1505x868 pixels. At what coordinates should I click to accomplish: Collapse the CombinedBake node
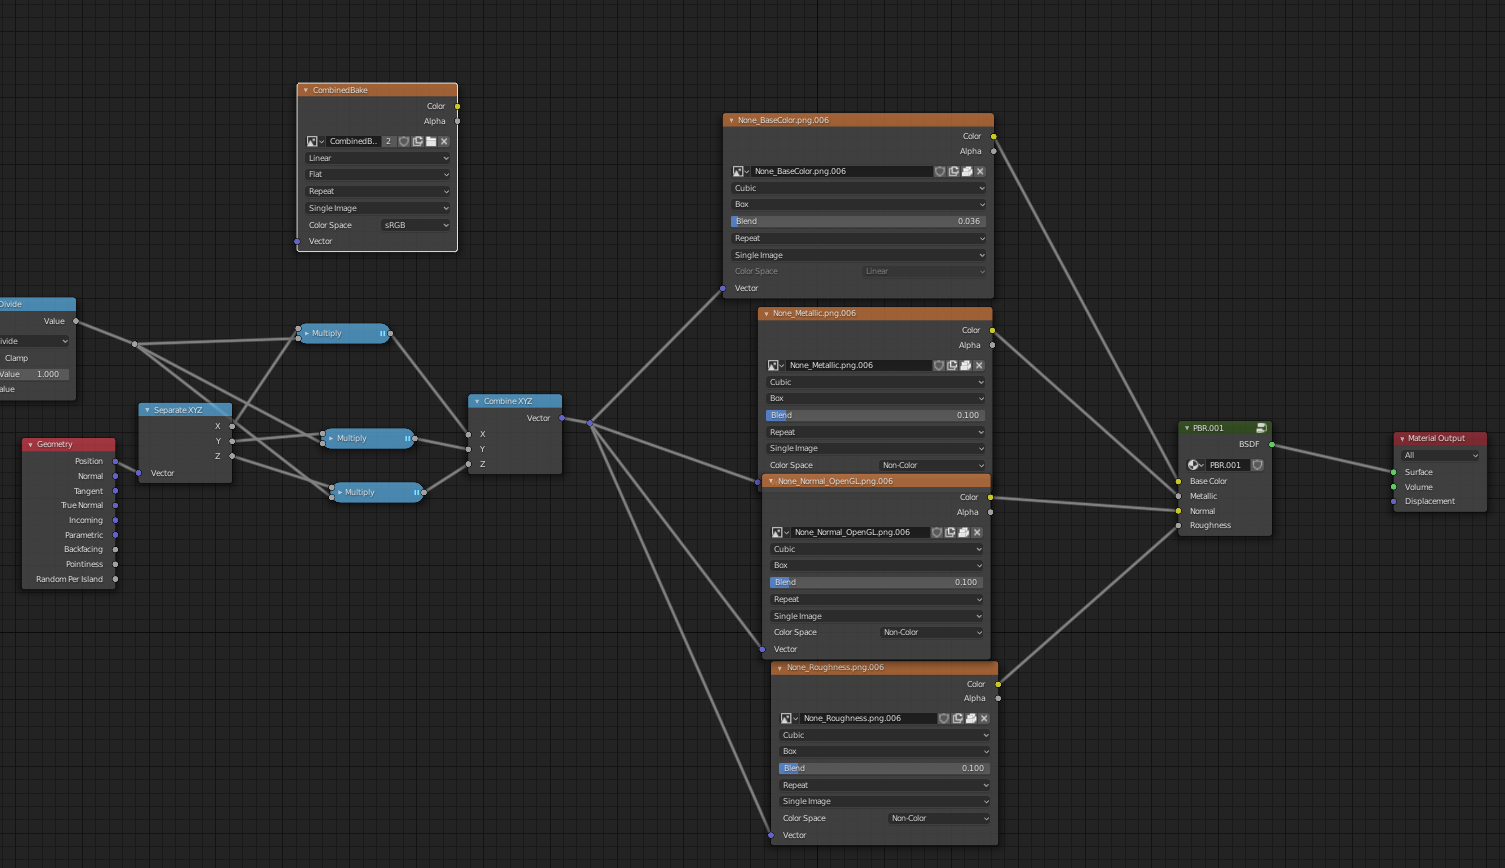(x=306, y=90)
